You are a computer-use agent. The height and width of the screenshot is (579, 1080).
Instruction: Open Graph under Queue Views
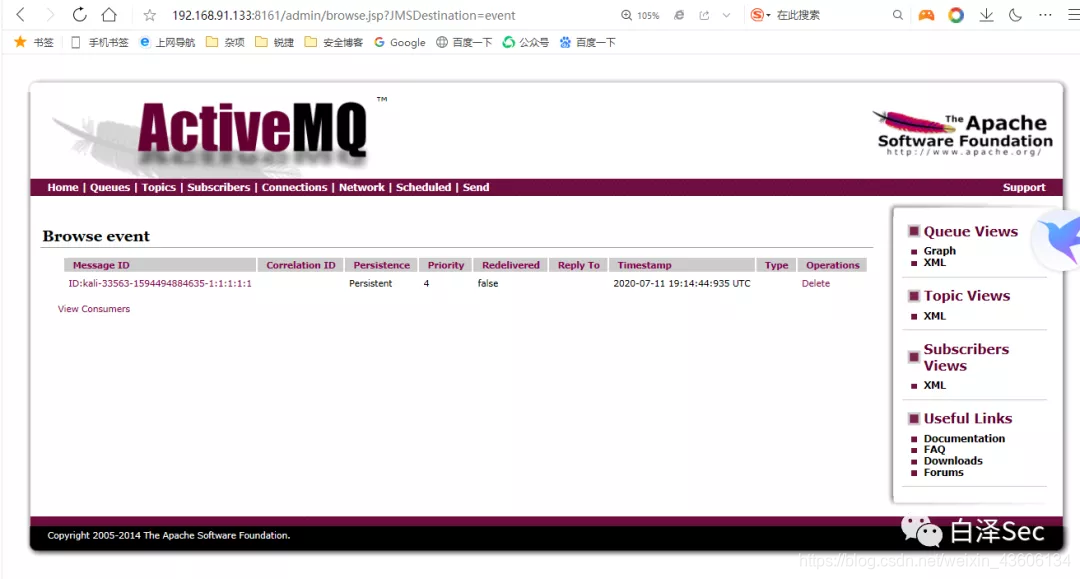click(x=939, y=251)
